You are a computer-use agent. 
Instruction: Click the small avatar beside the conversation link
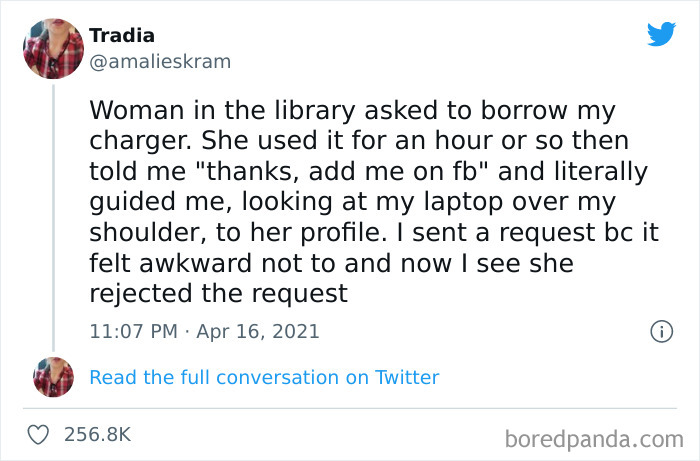(53, 377)
